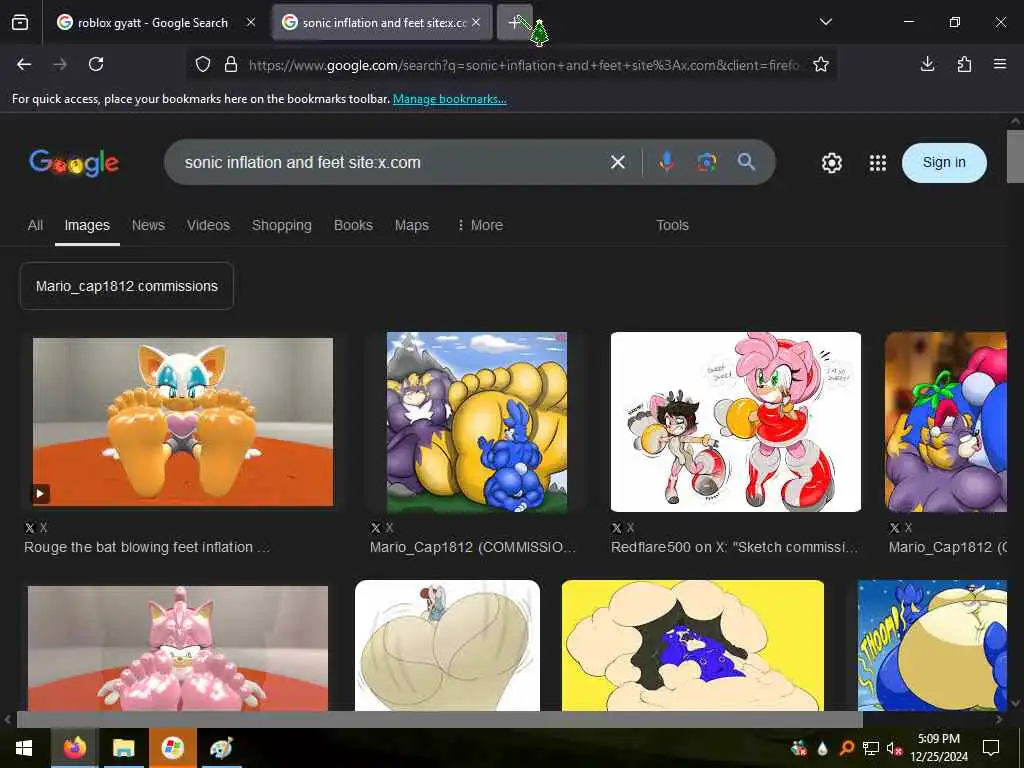Click the Google logo
Image resolution: width=1024 pixels, height=768 pixels.
tap(74, 163)
